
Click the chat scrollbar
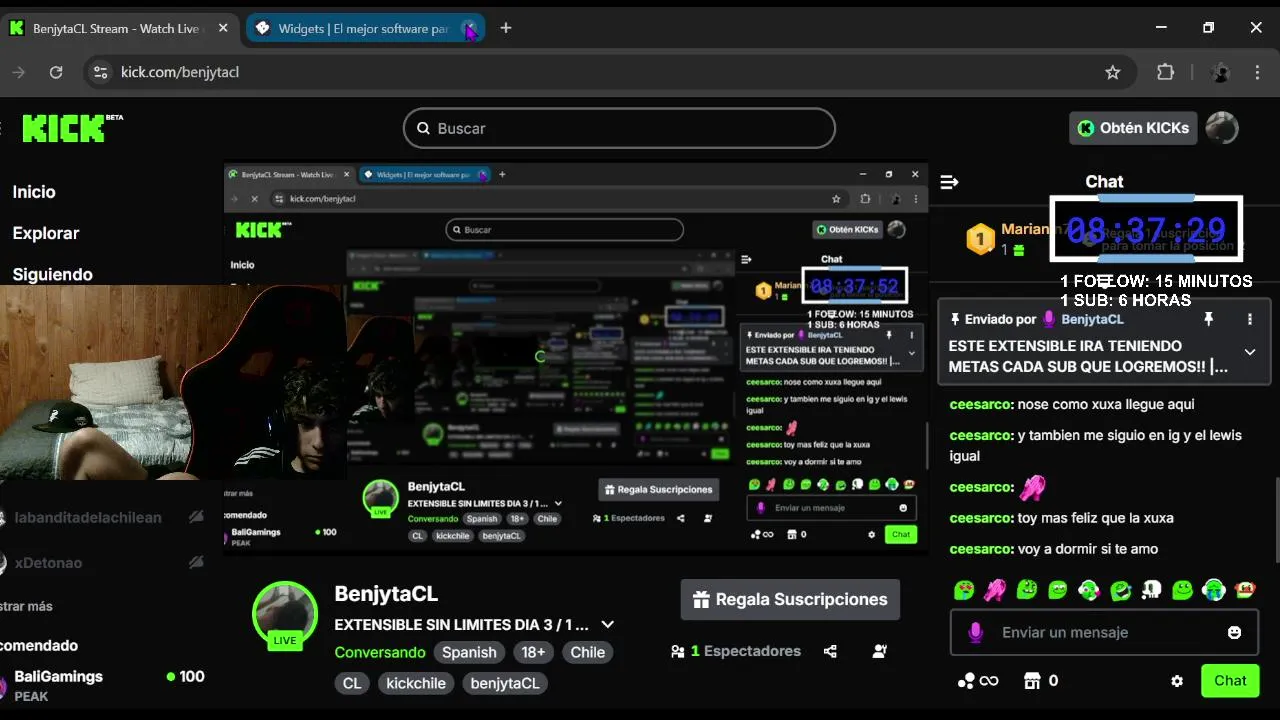tap(1276, 520)
